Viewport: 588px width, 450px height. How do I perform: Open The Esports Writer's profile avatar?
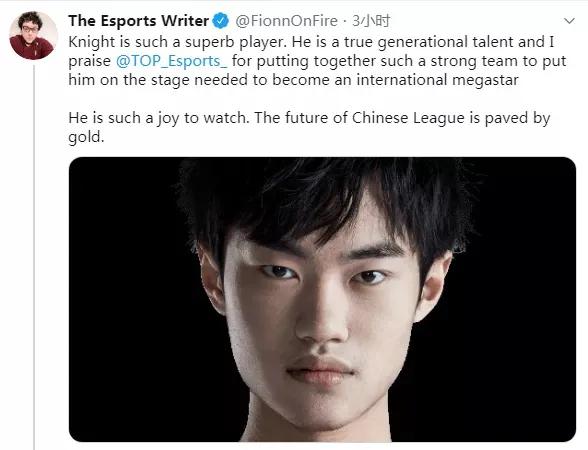[x=33, y=35]
